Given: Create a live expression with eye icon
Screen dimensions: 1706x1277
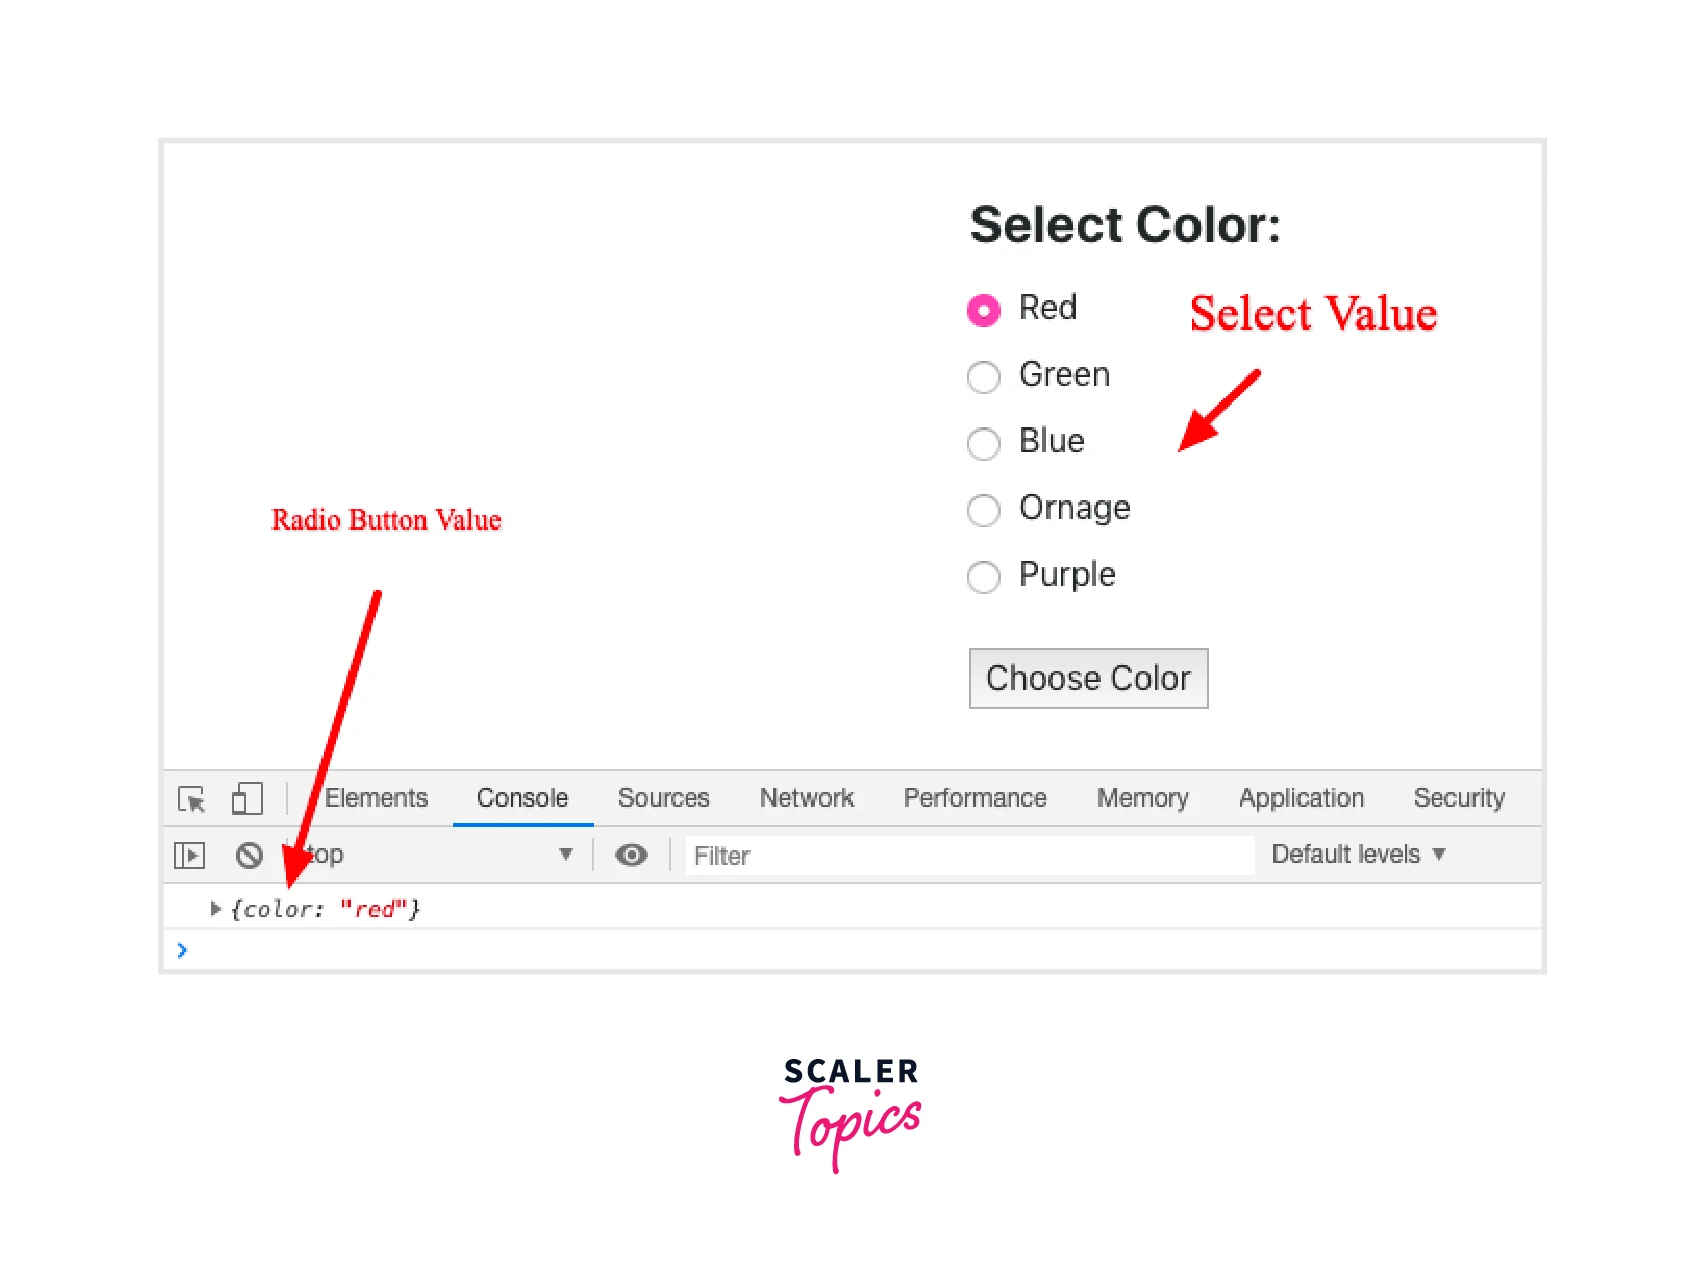Looking at the screenshot, I should point(631,855).
